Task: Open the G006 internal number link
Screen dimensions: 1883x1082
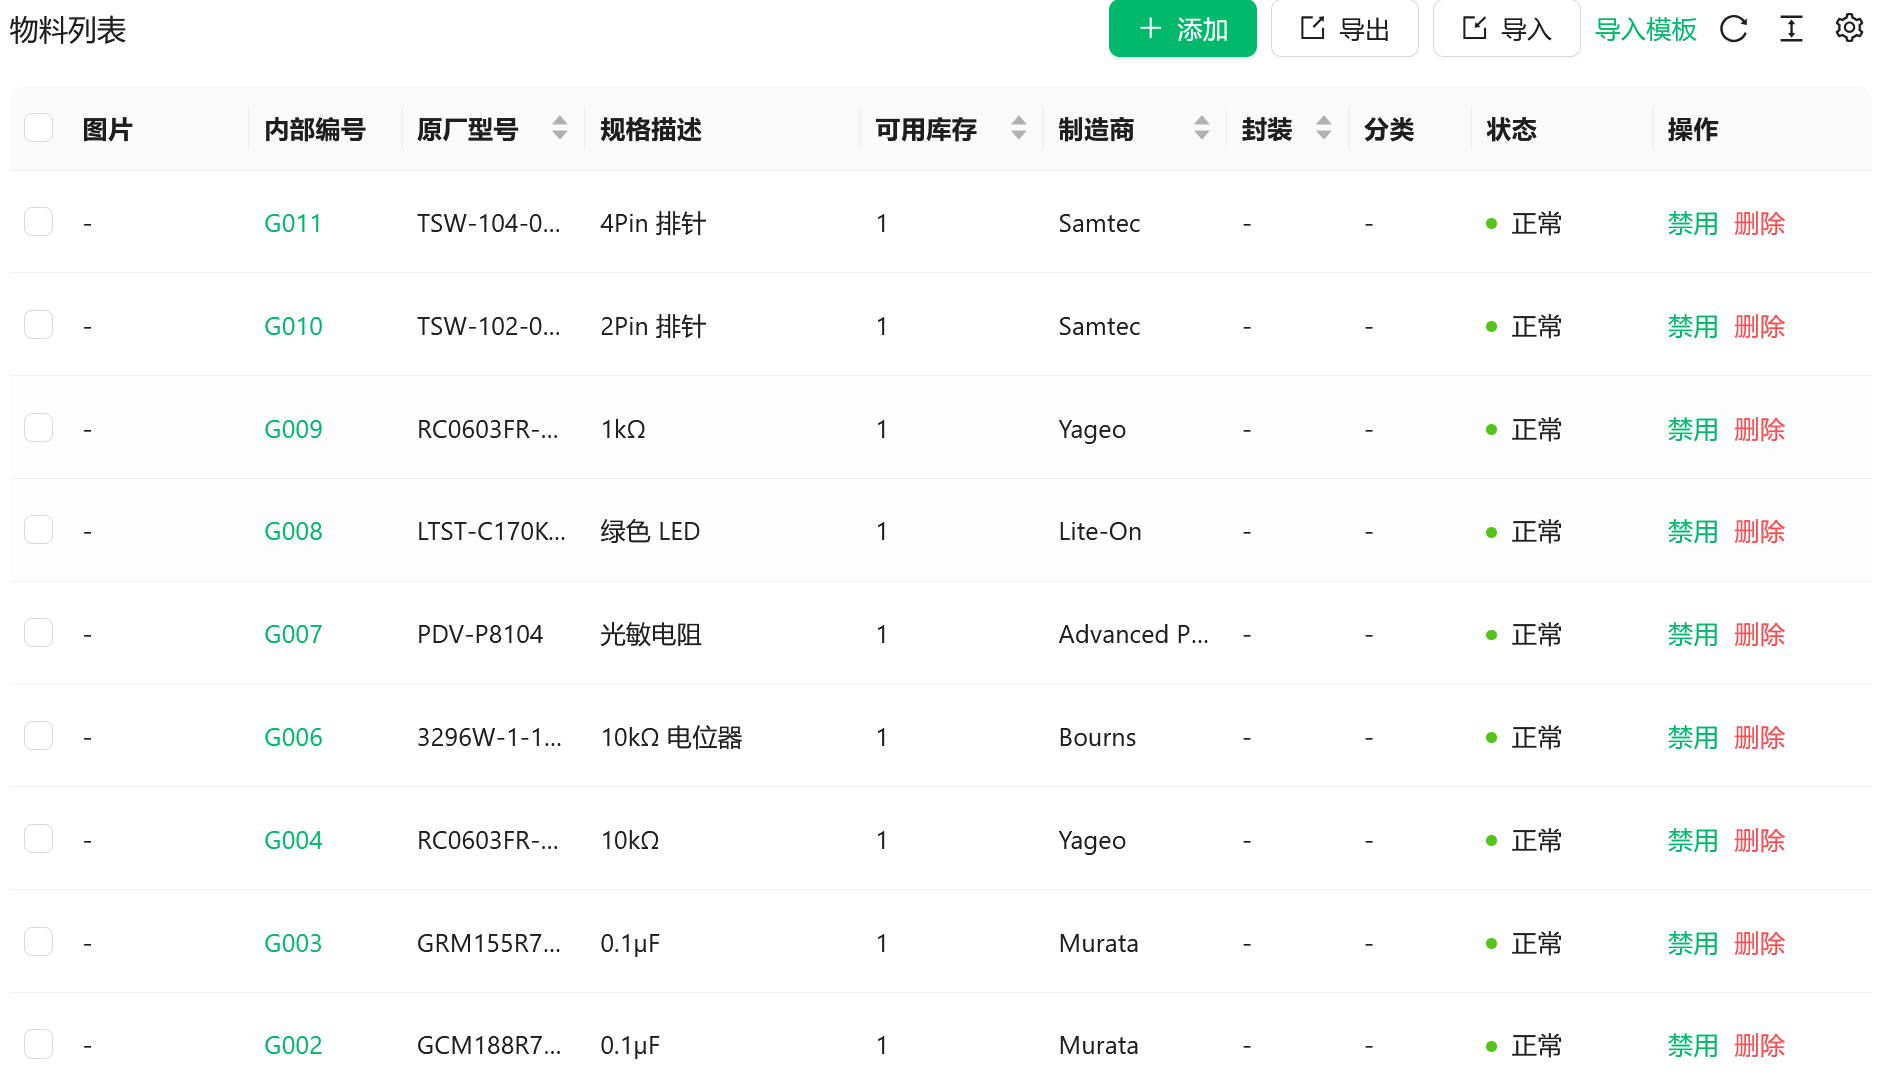Action: 293,737
